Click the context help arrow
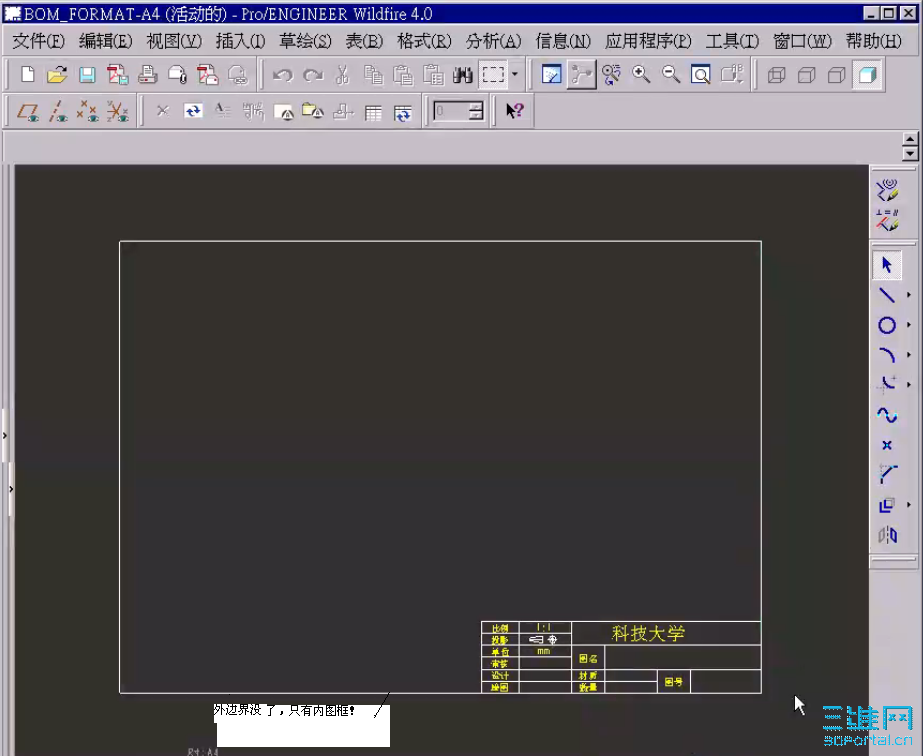 [x=514, y=111]
